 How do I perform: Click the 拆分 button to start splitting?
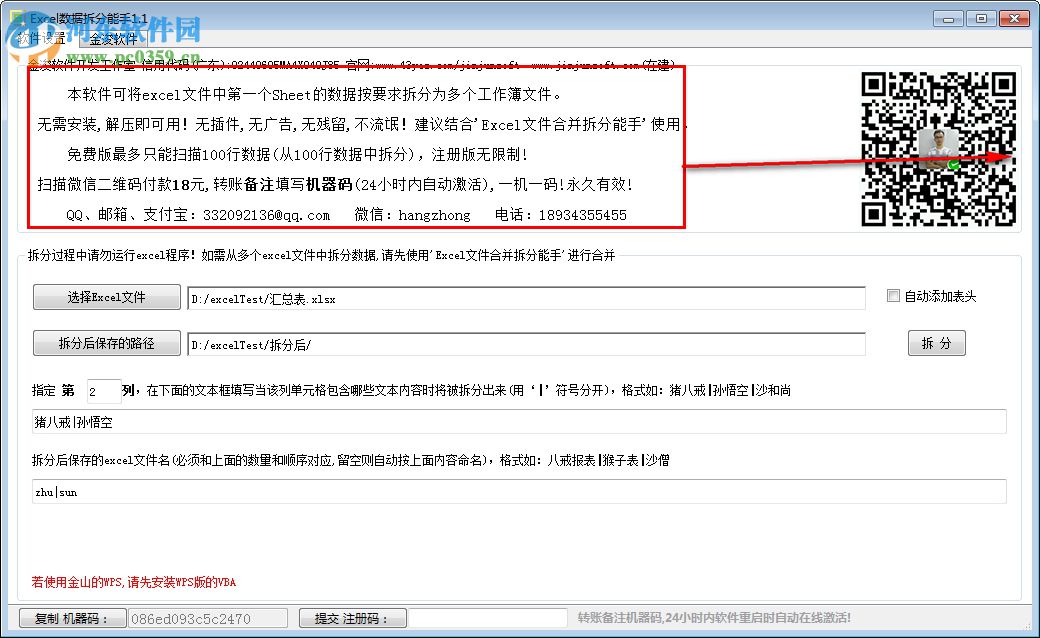[936, 343]
